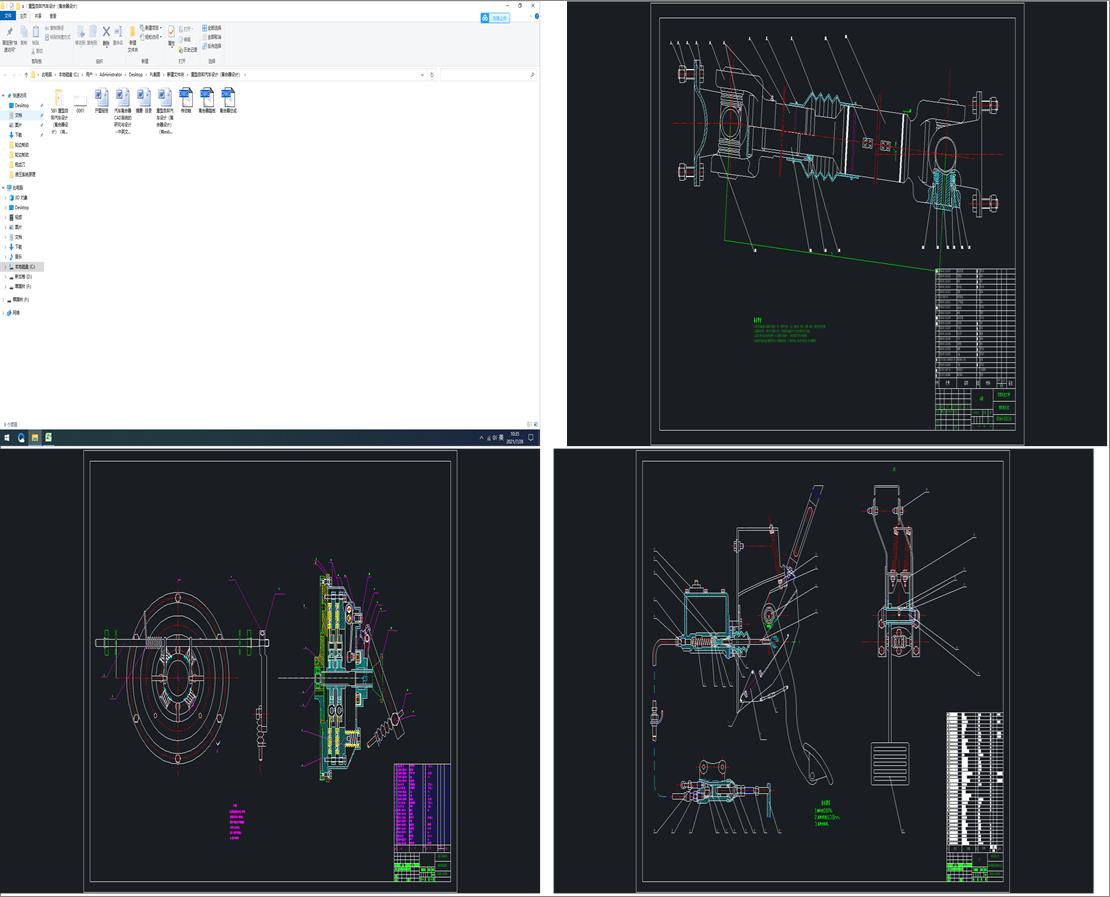Collapse the Quick Access tree section
1110x897 pixels.
(x=4, y=95)
